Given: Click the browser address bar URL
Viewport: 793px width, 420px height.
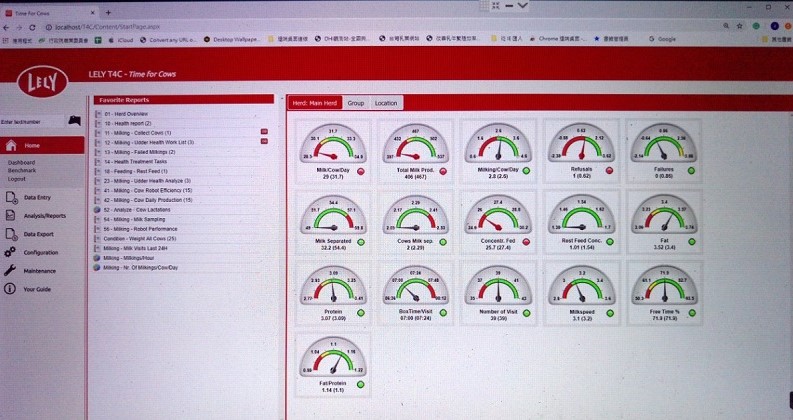Looking at the screenshot, I should click(x=107, y=27).
